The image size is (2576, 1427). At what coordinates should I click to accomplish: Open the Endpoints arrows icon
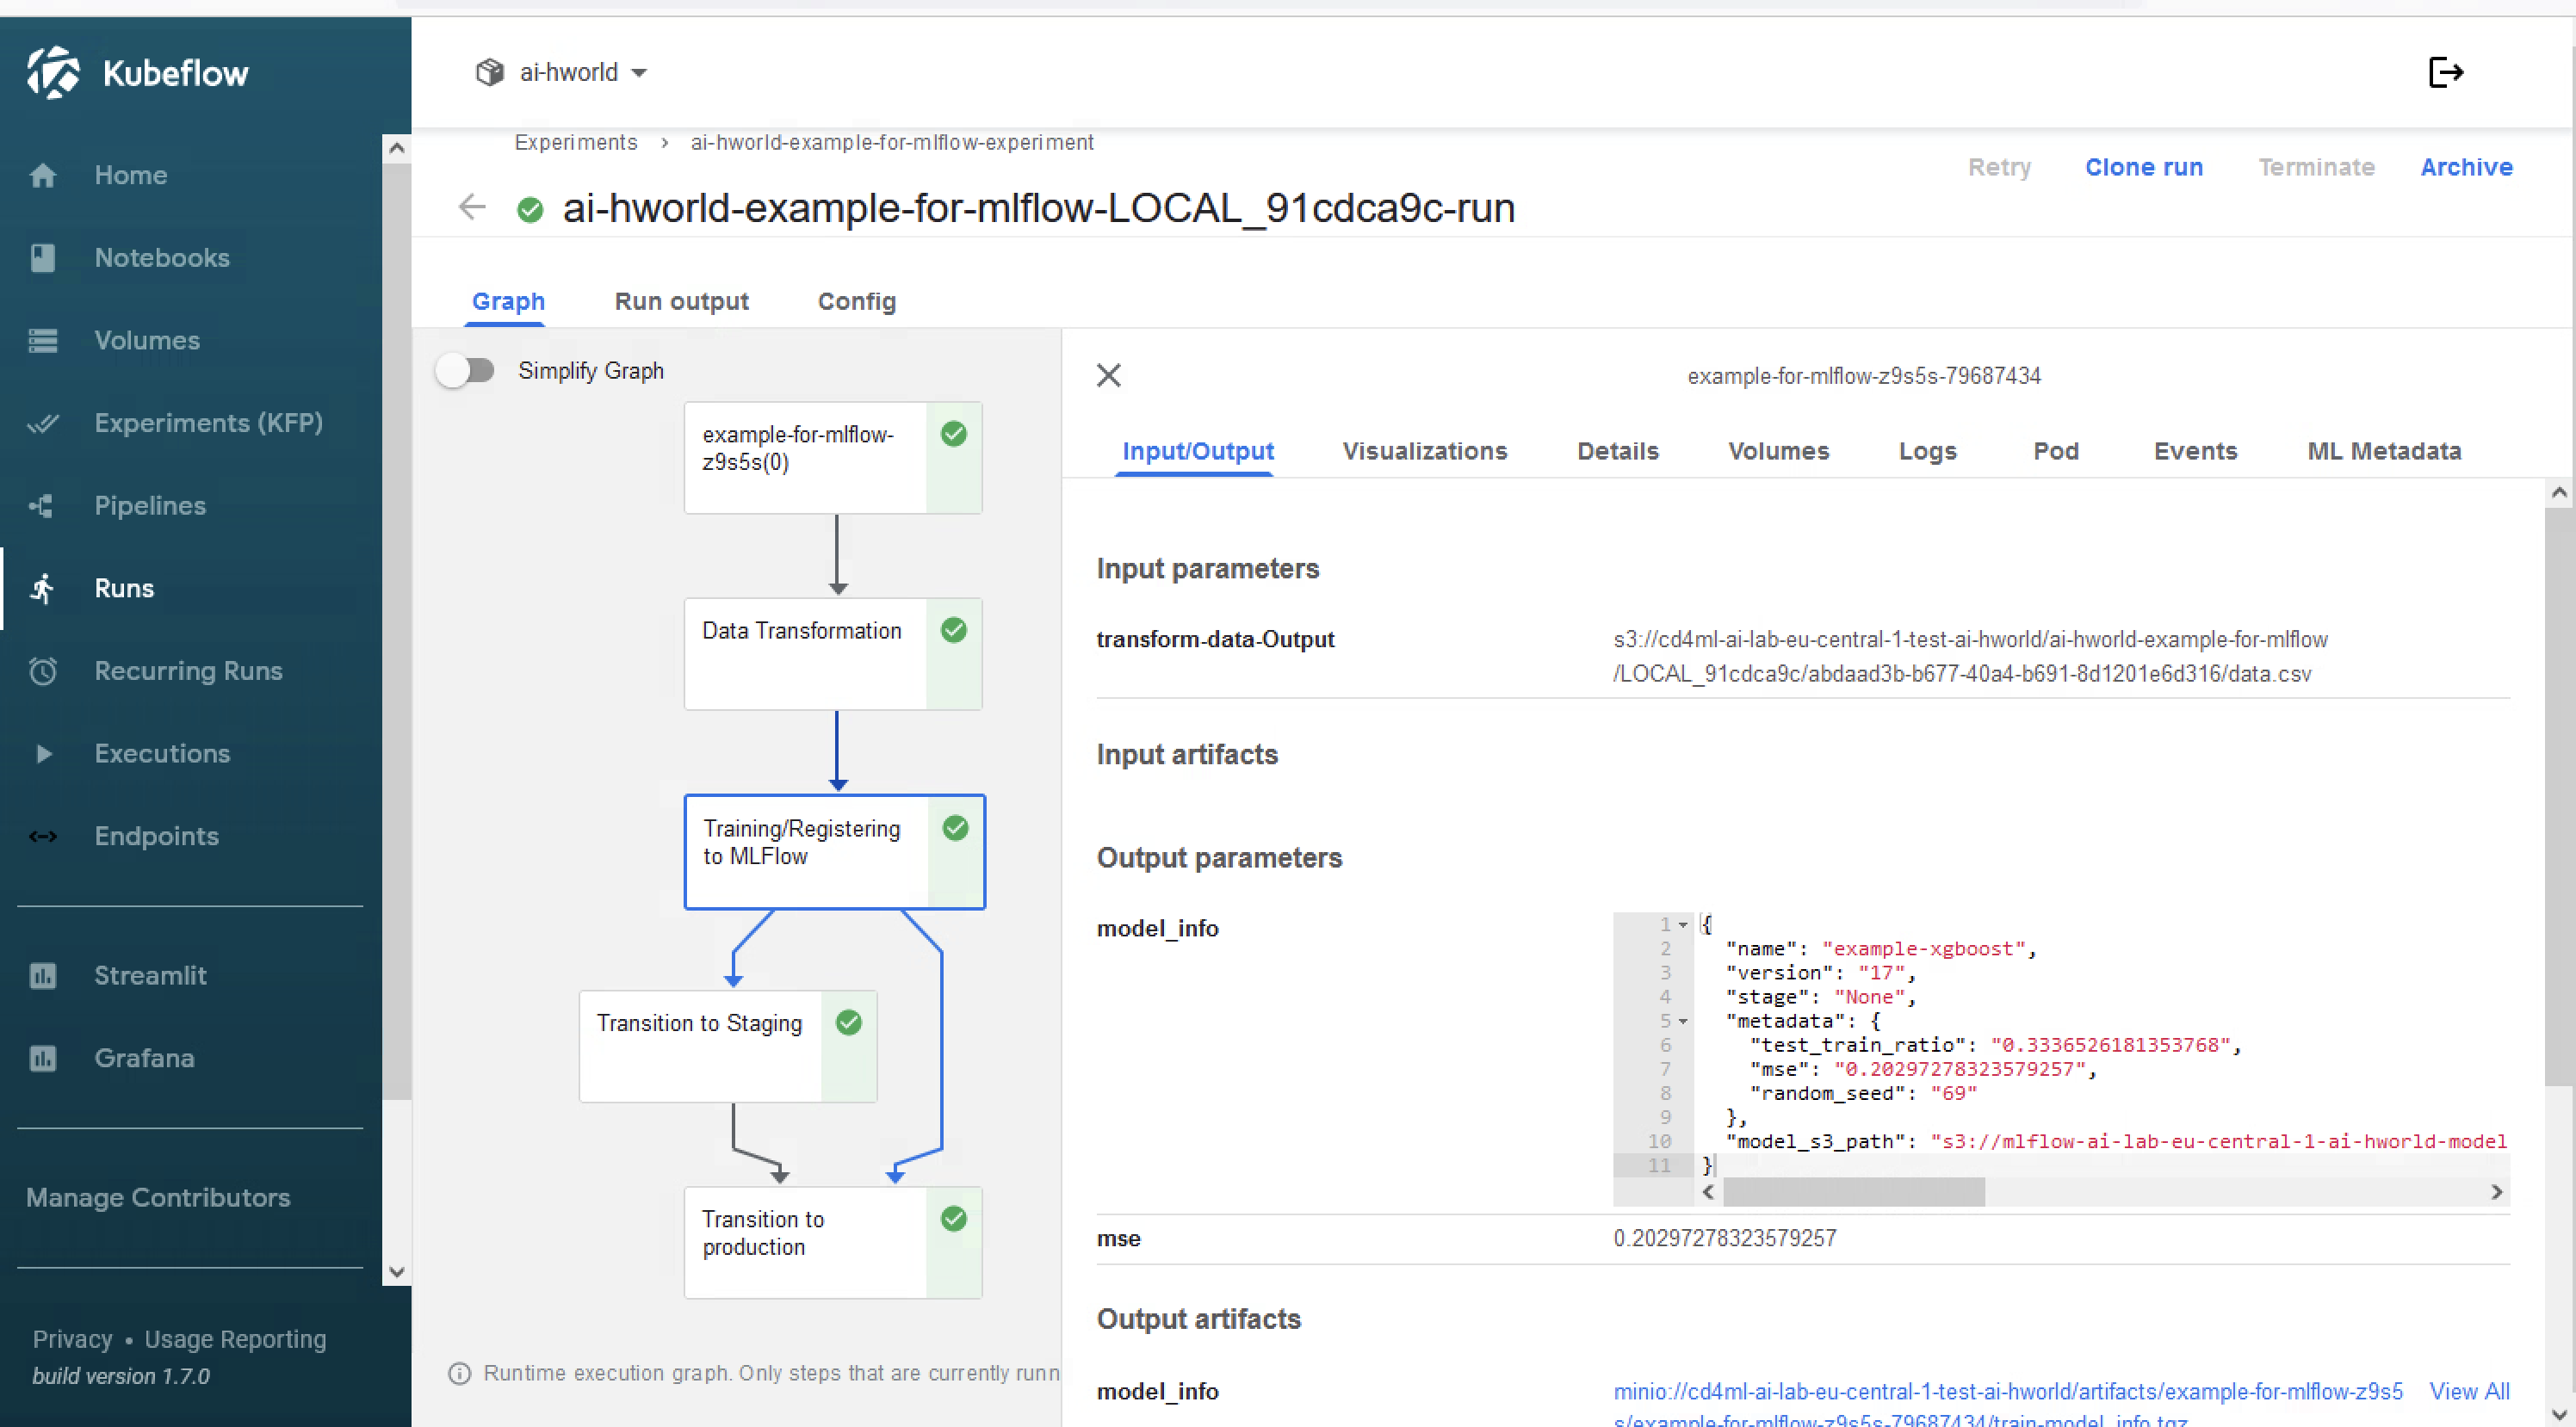pos(43,836)
